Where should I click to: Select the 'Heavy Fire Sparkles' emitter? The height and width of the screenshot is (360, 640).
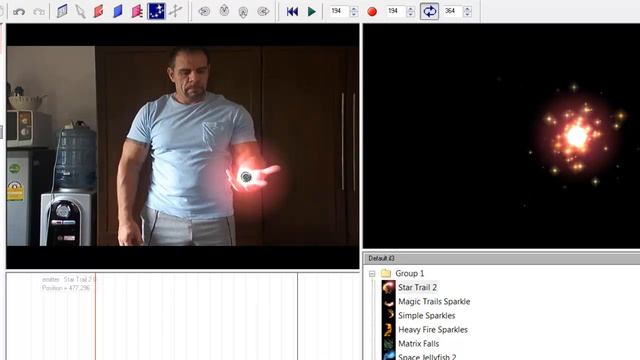point(433,329)
